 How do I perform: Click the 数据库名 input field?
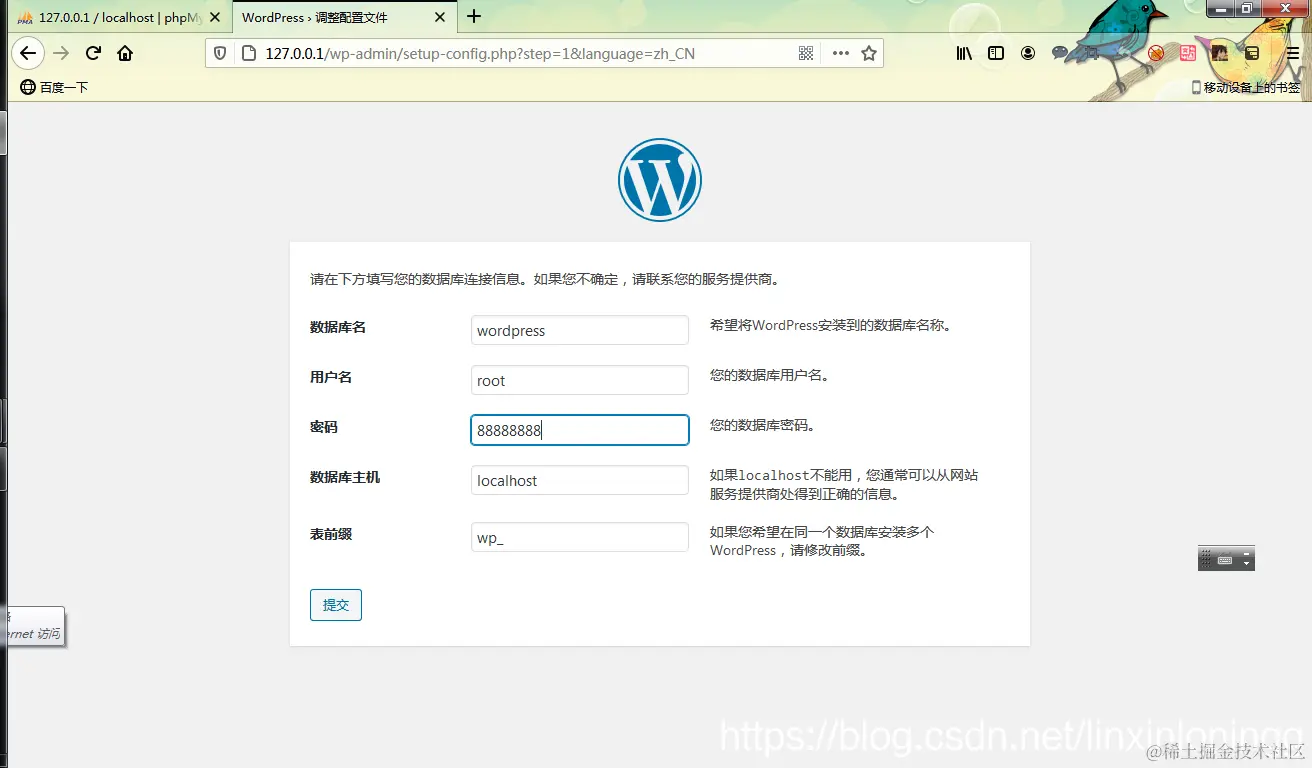[580, 330]
